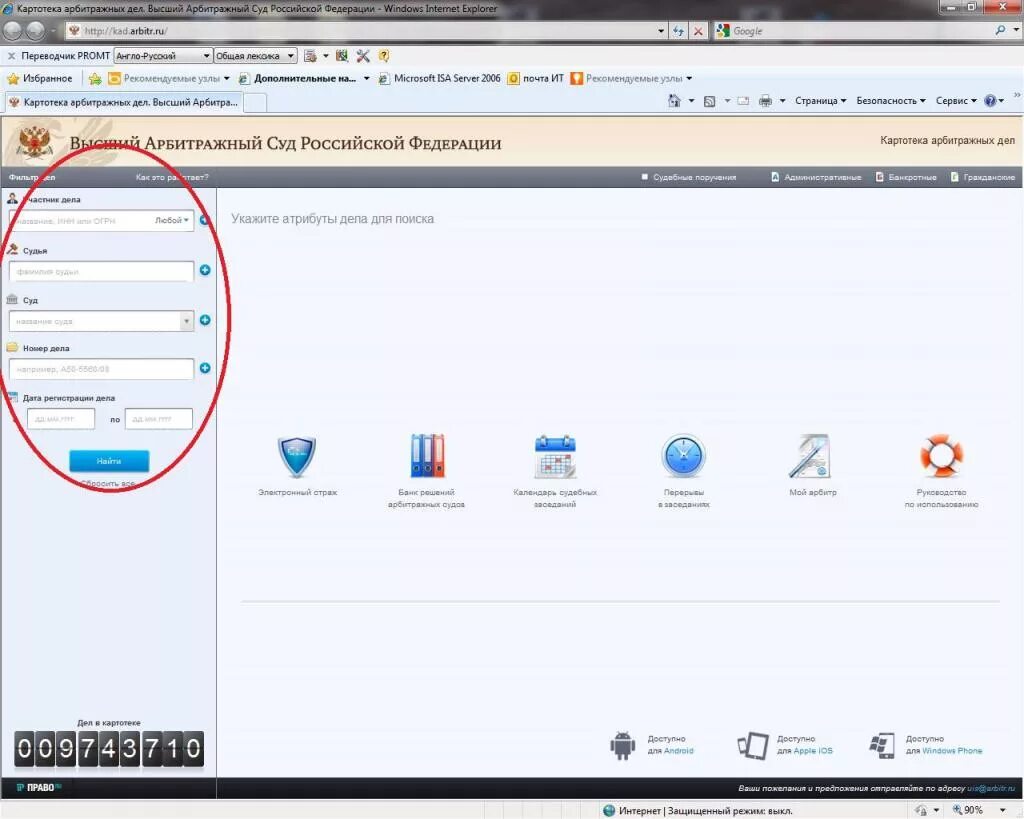Expand the address bar history dropdown
This screenshot has height=819, width=1024.
(661, 31)
